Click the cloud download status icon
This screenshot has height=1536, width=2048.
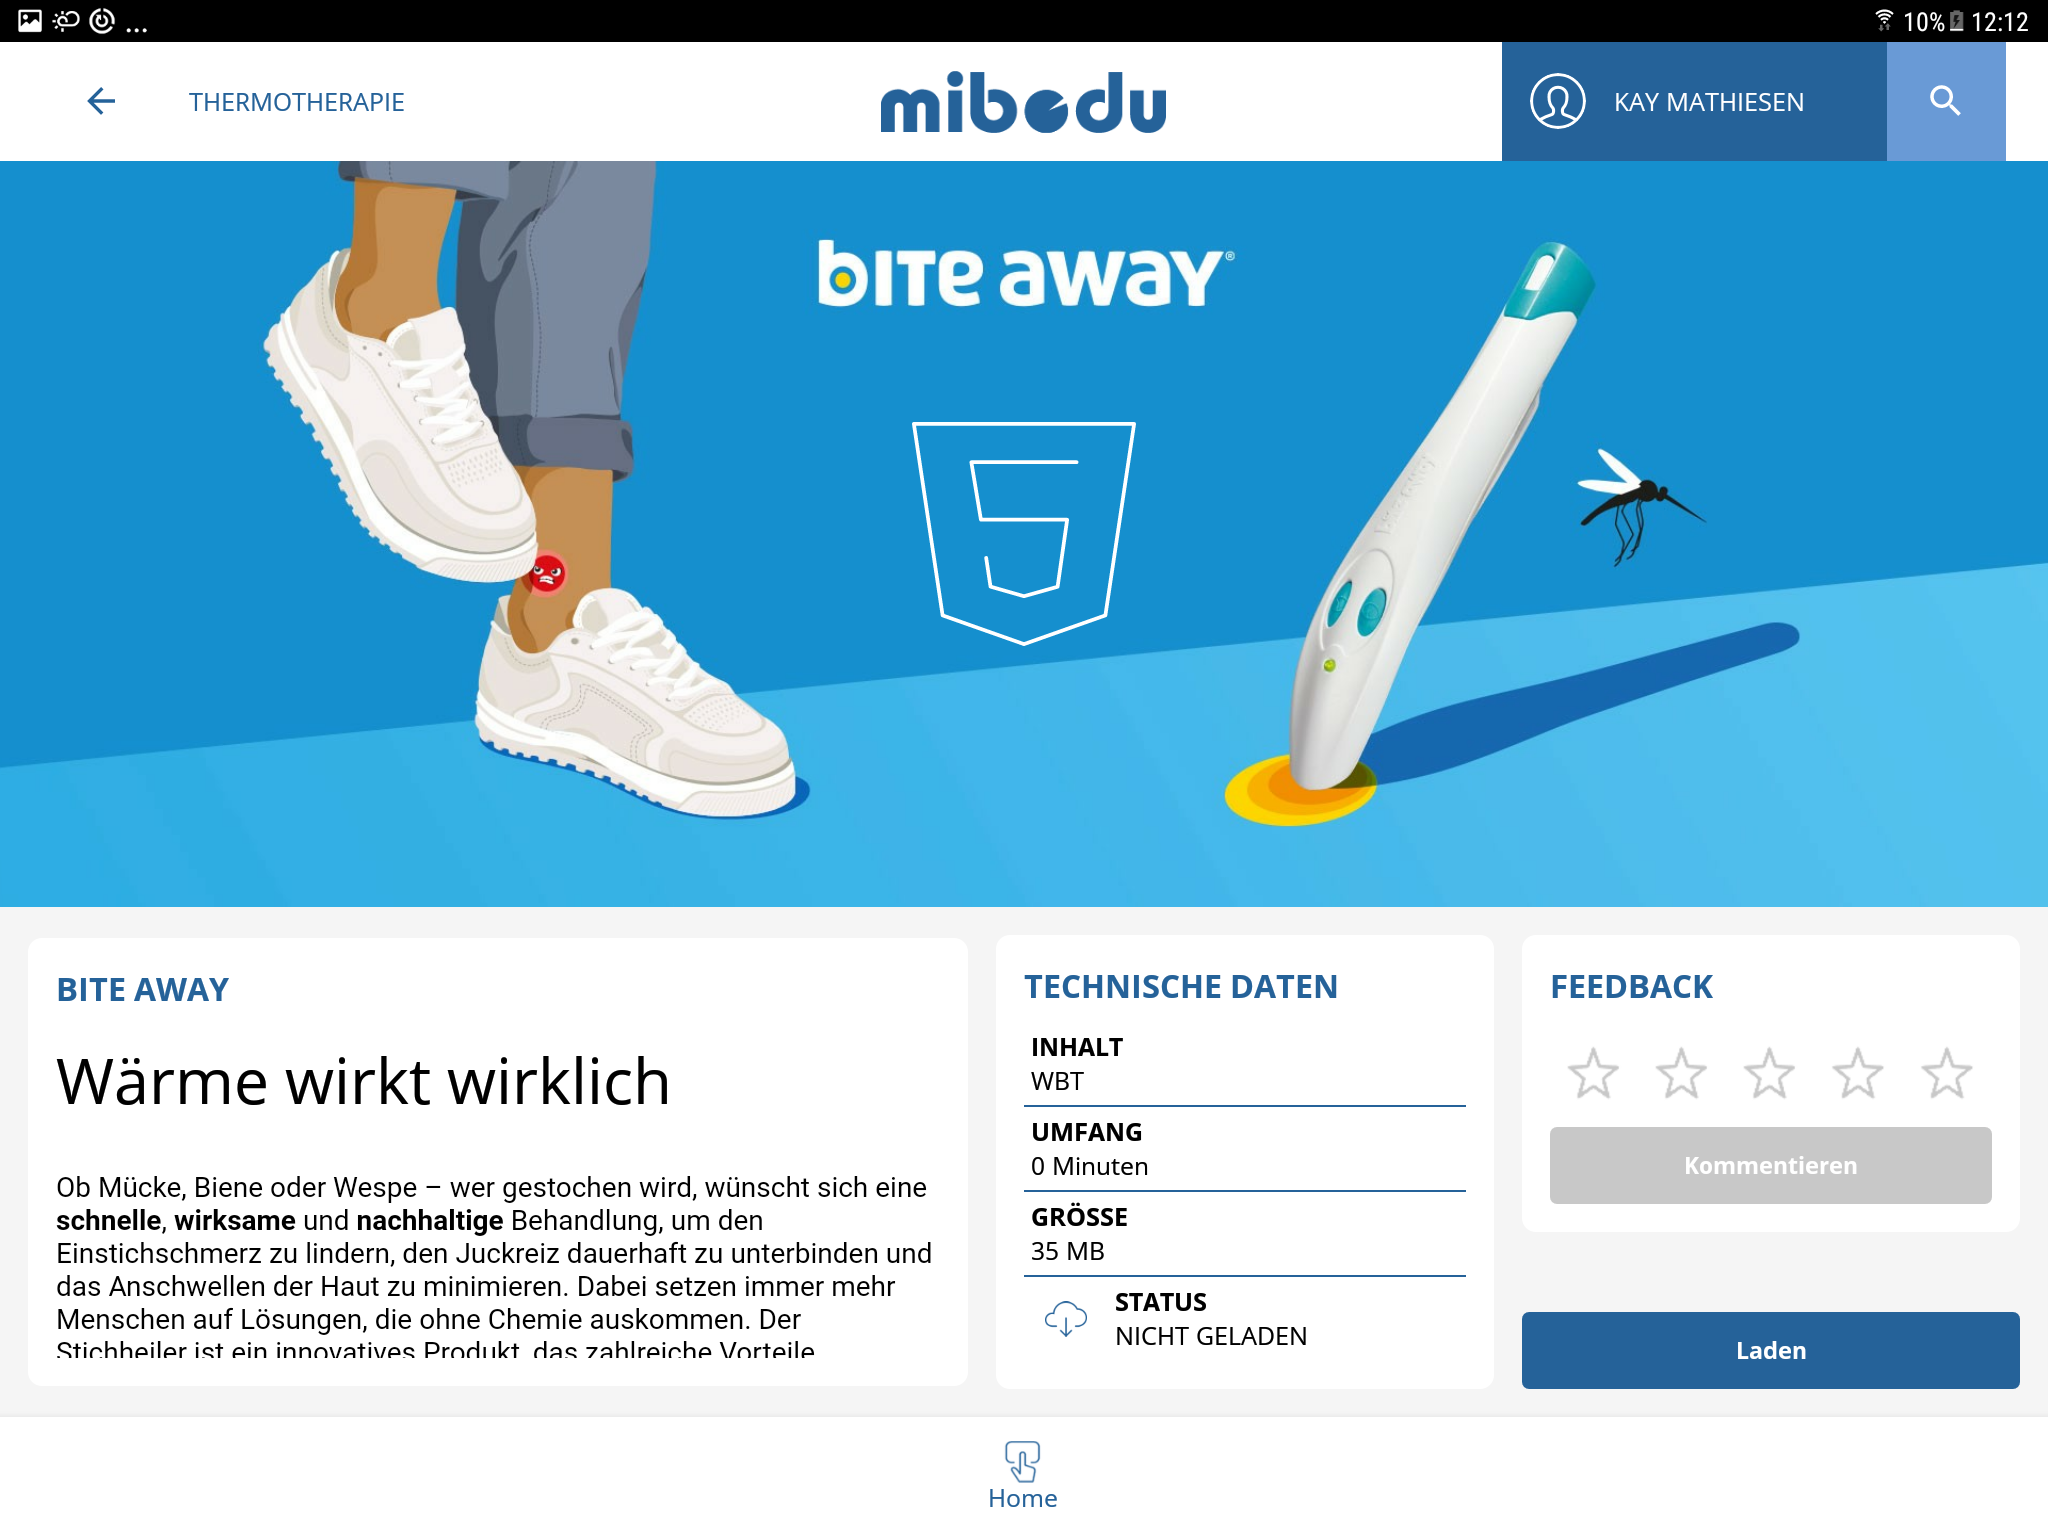(x=1066, y=1319)
